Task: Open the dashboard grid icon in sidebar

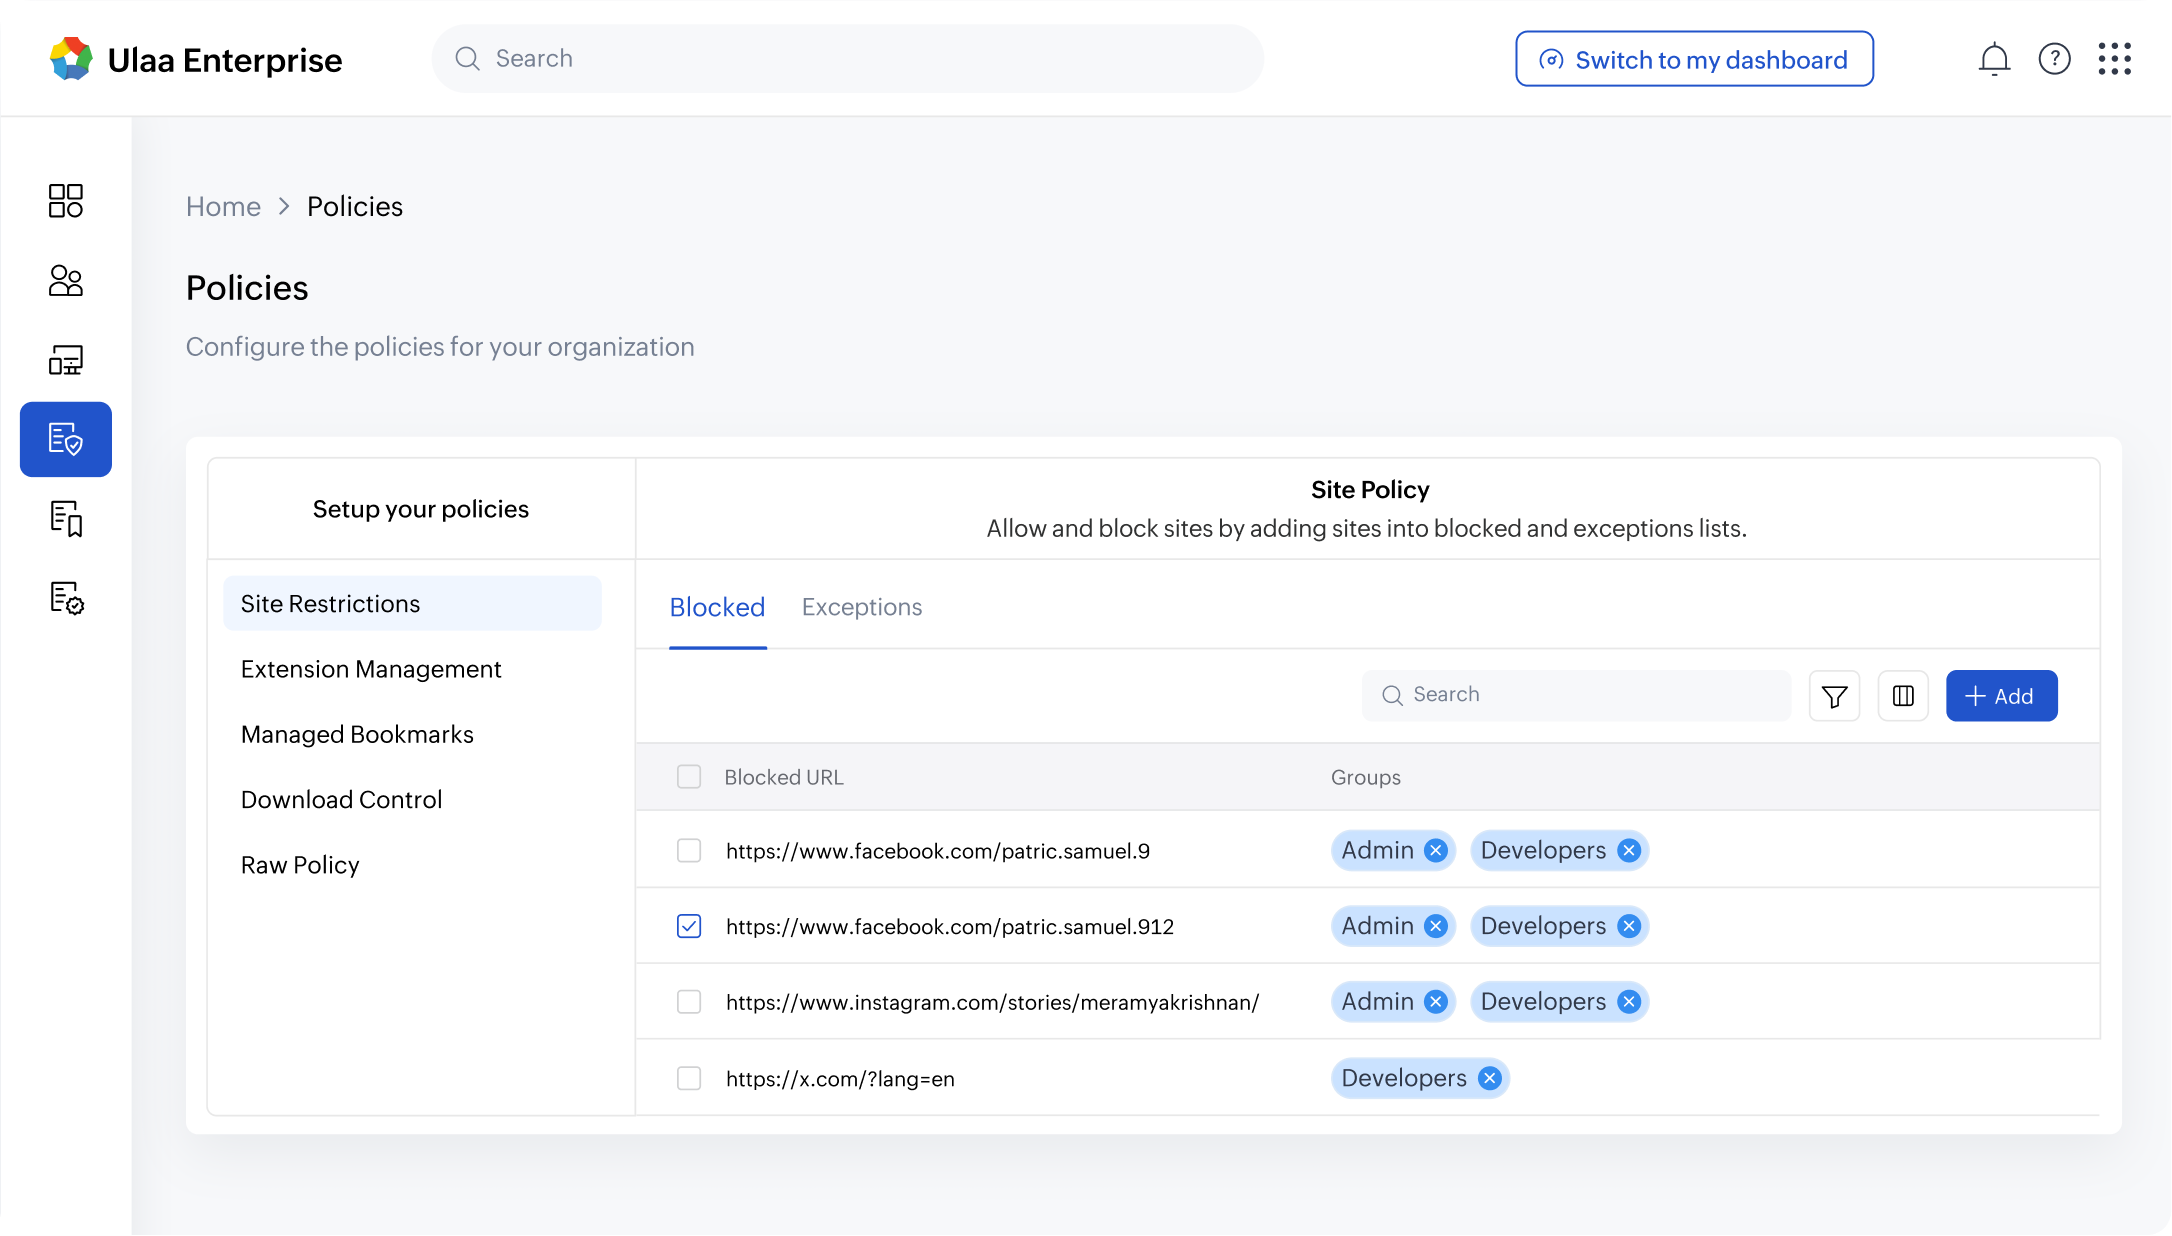Action: tap(66, 200)
